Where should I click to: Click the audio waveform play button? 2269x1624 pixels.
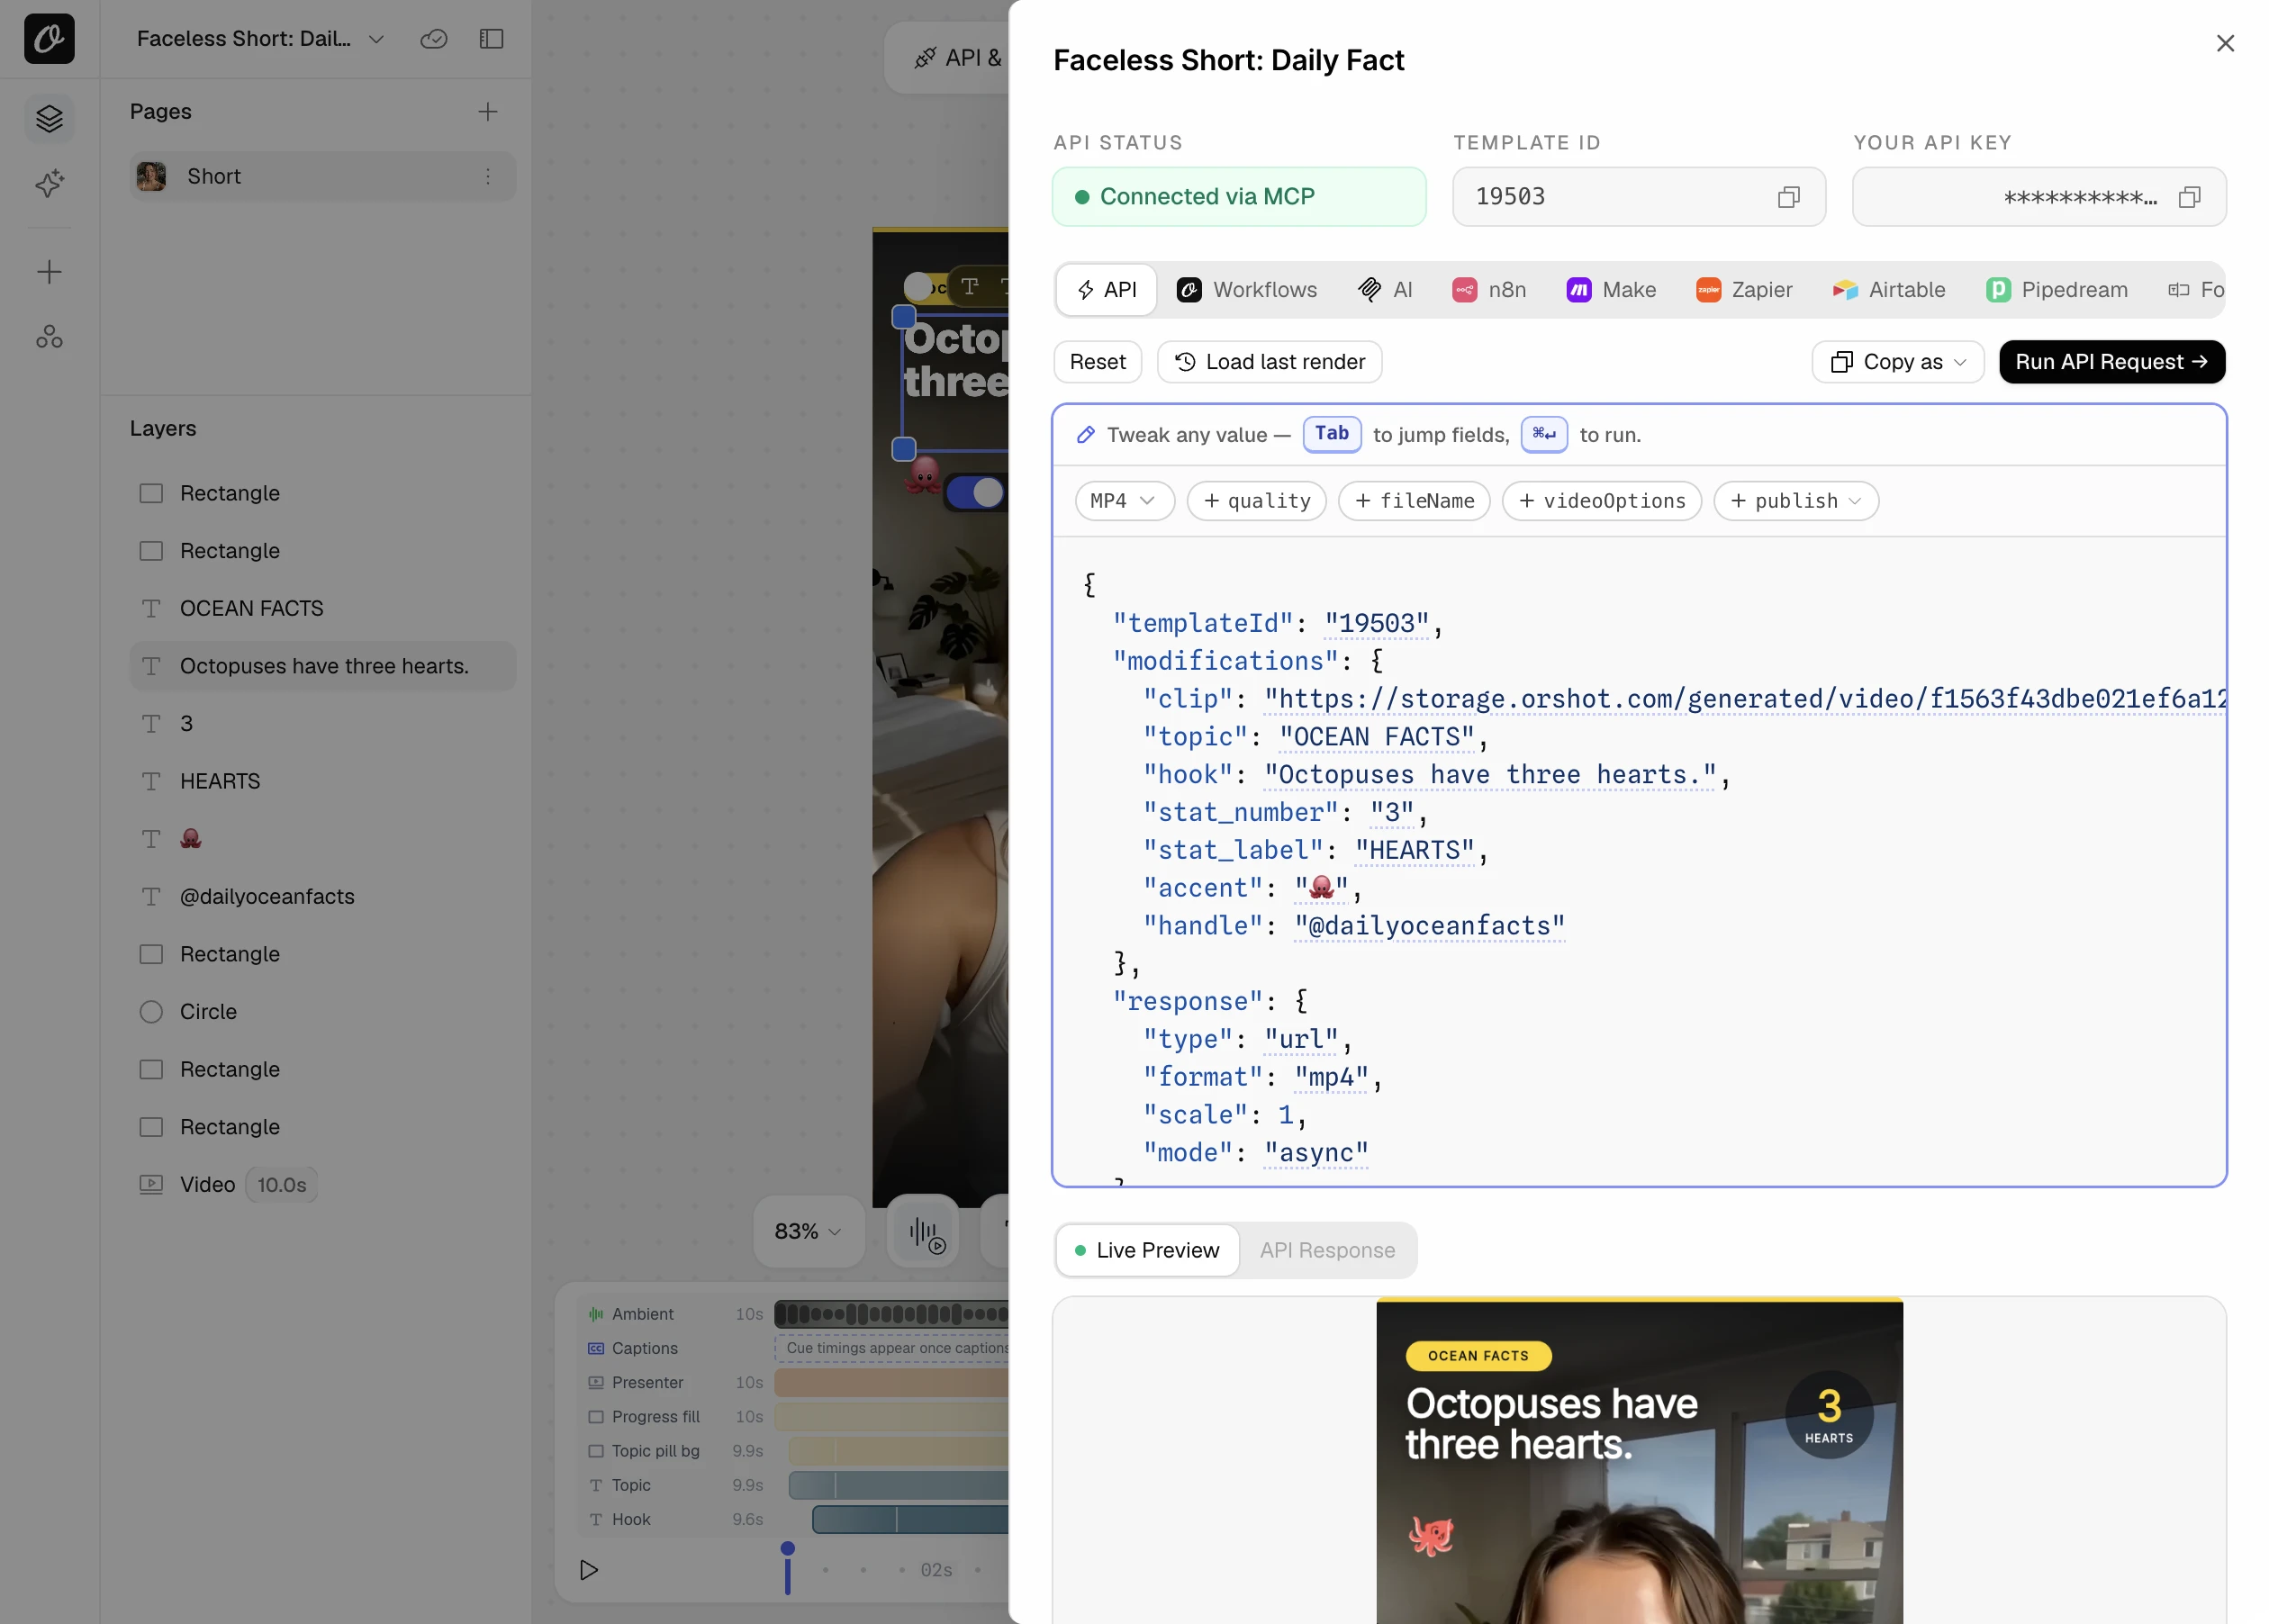pyautogui.click(x=923, y=1231)
